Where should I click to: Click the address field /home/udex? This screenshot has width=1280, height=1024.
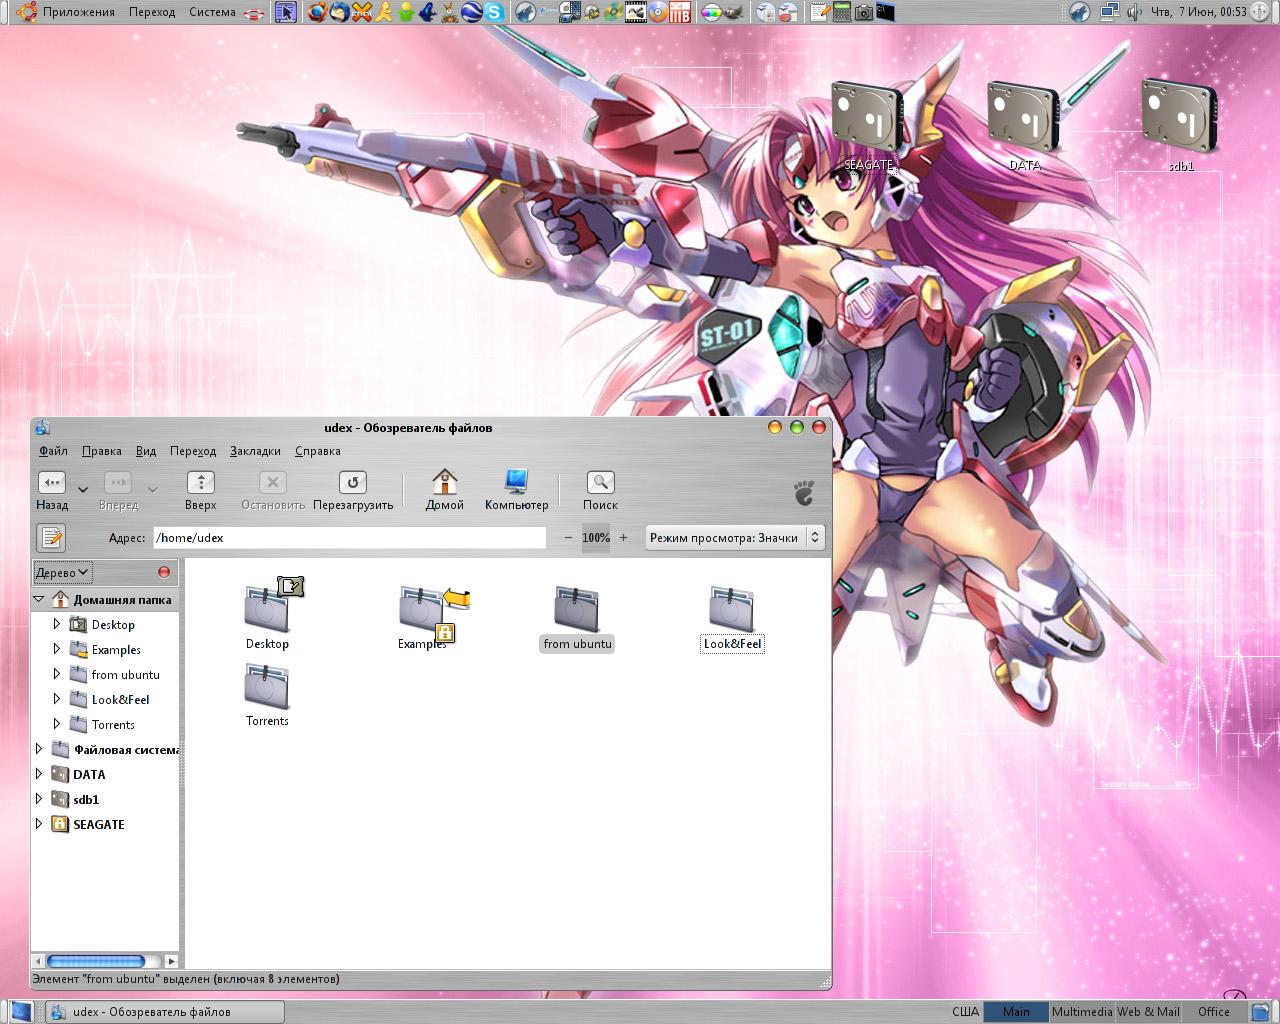tap(350, 538)
